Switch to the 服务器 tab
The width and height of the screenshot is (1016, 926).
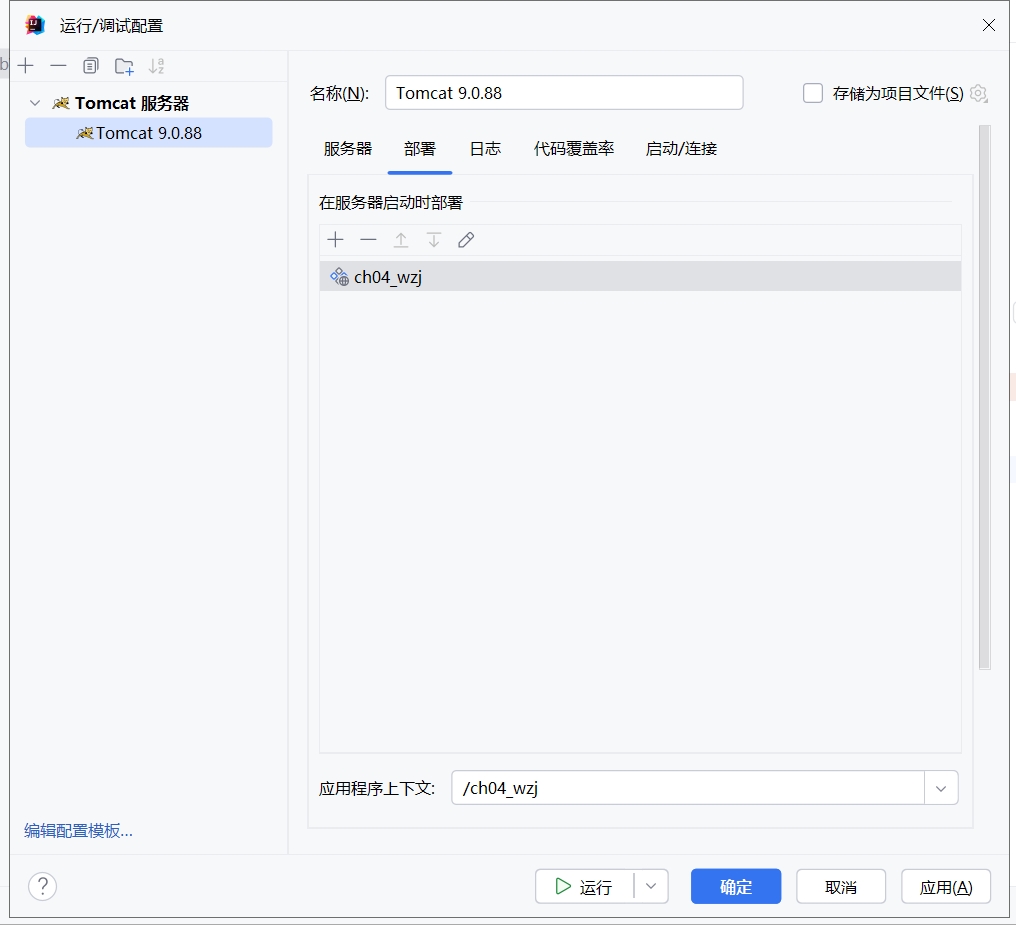[348, 149]
